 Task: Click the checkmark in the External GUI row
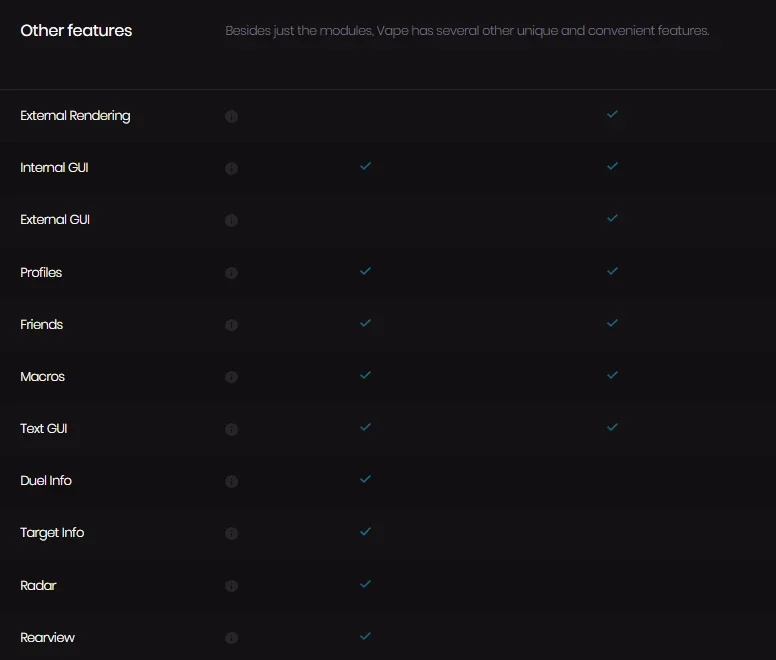(x=612, y=218)
